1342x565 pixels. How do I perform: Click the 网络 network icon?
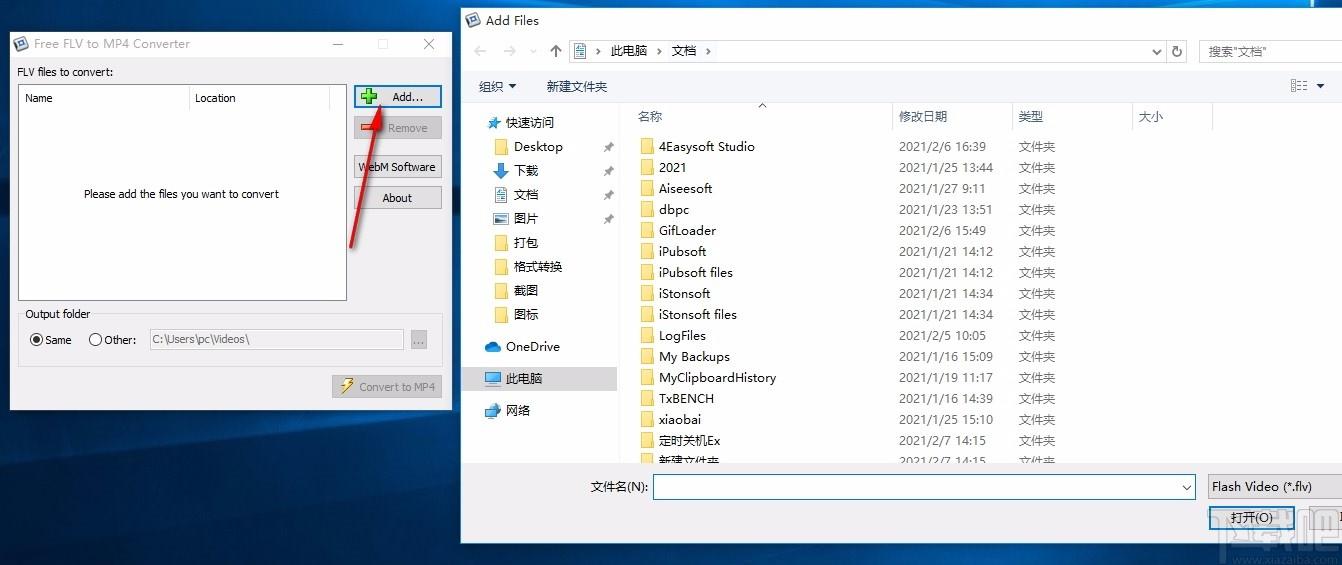point(492,411)
